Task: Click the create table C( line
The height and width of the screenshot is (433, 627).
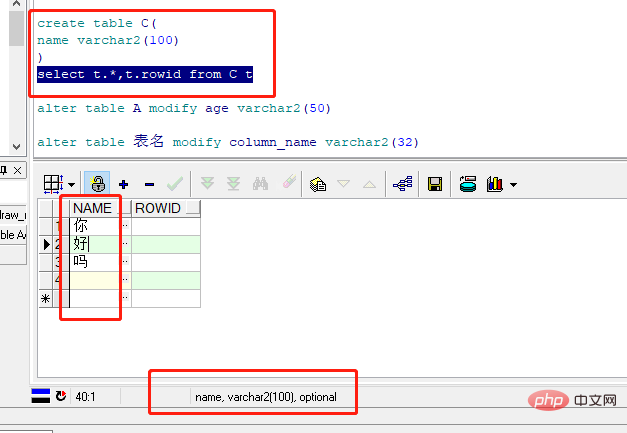Action: (97, 23)
